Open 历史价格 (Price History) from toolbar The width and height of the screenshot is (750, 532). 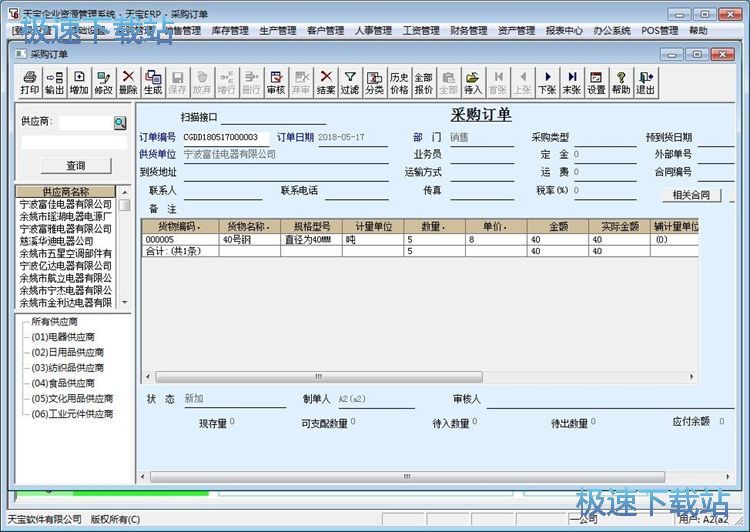pos(399,82)
